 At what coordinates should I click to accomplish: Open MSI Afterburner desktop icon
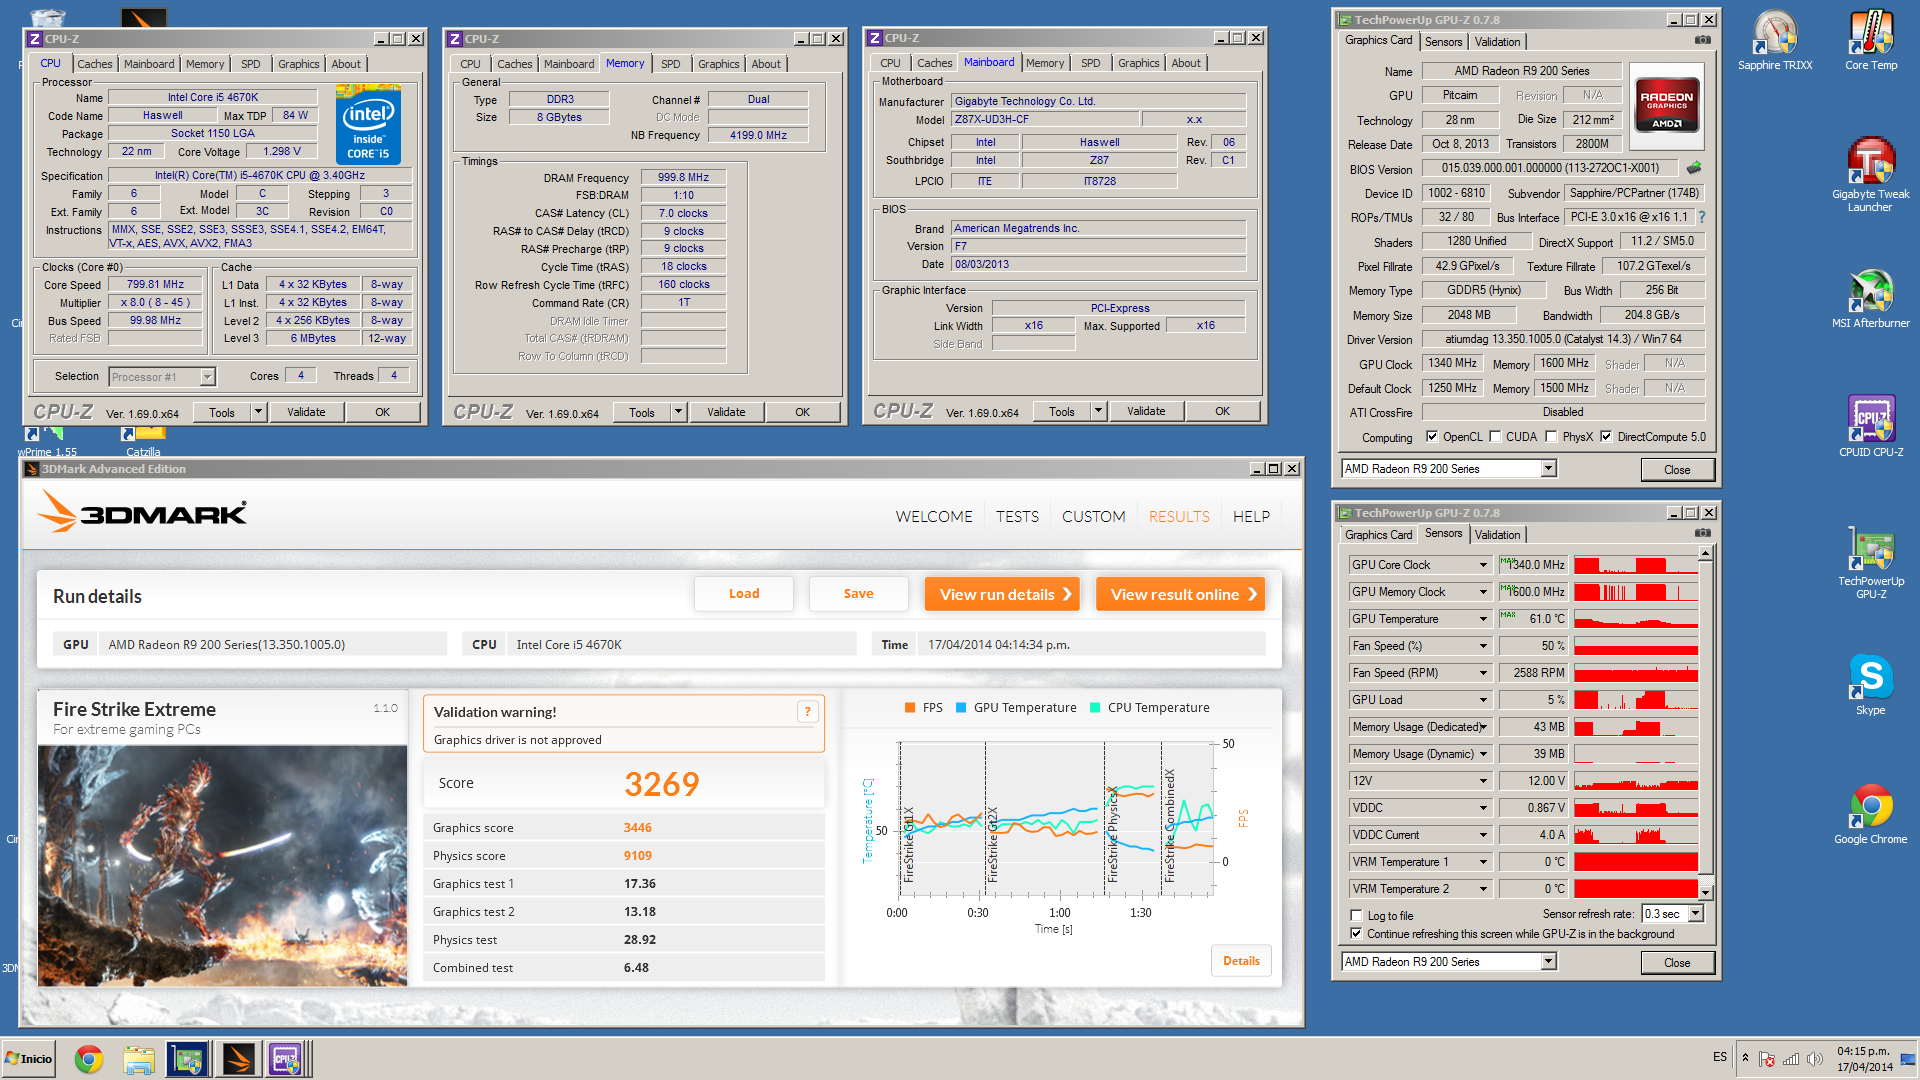(x=1870, y=298)
